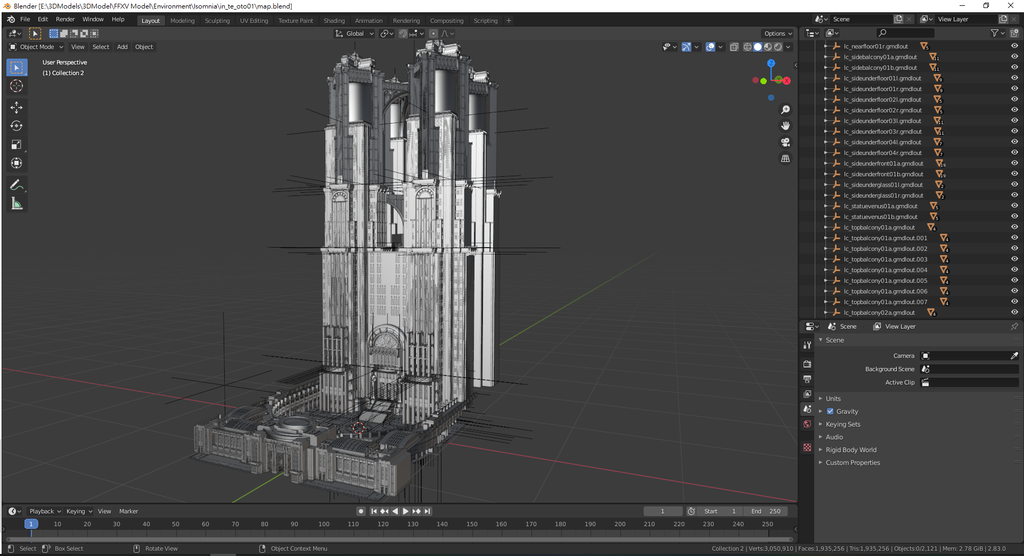Select the Cursor tool in the left toolbar
The width and height of the screenshot is (1024, 556).
(17, 86)
